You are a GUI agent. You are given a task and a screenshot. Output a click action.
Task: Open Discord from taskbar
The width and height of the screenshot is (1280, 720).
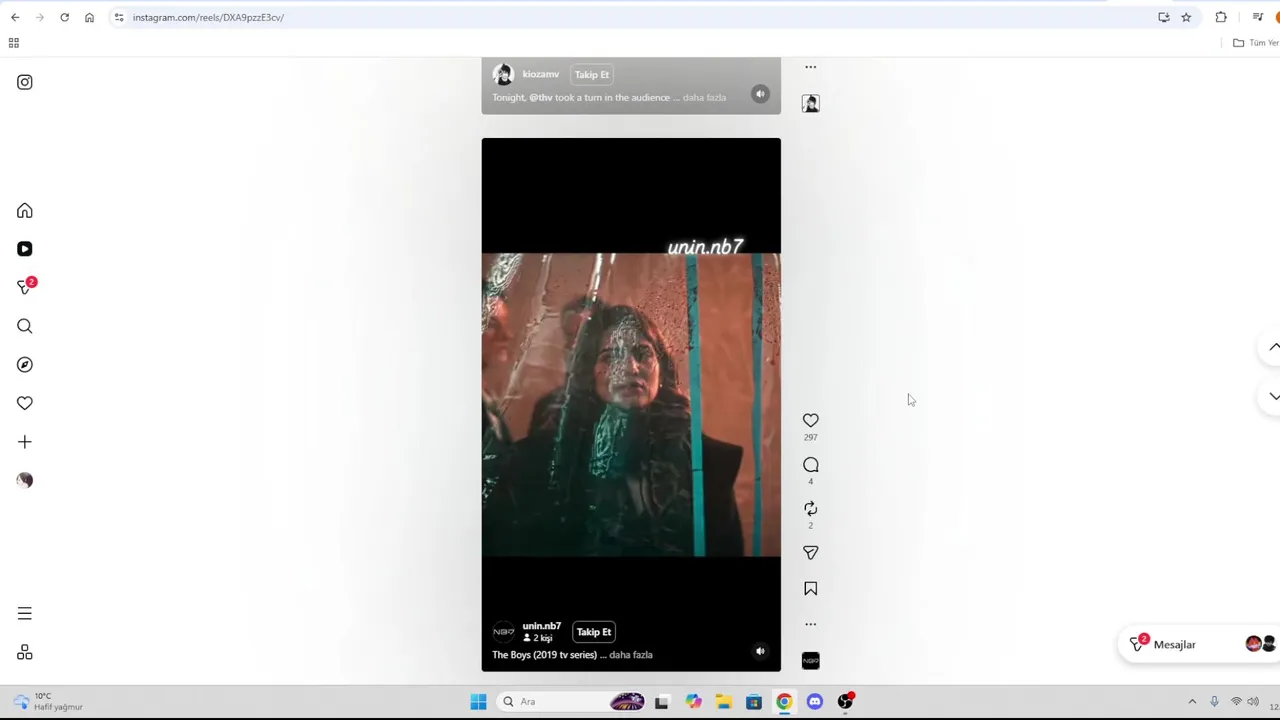click(814, 702)
